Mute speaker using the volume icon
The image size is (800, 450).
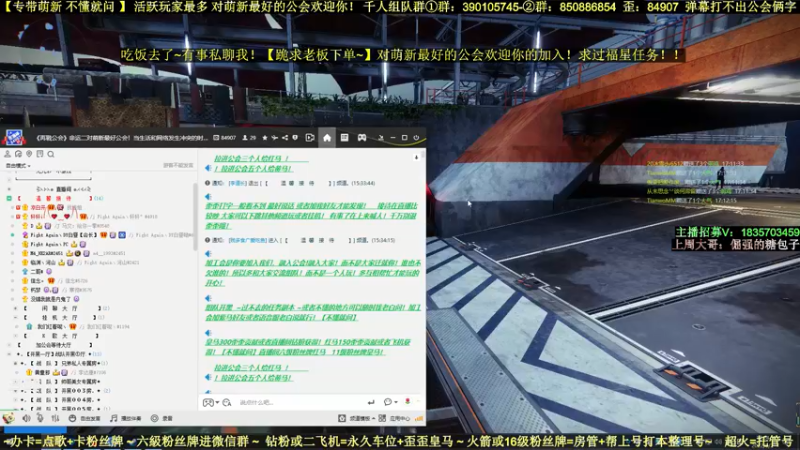26,418
